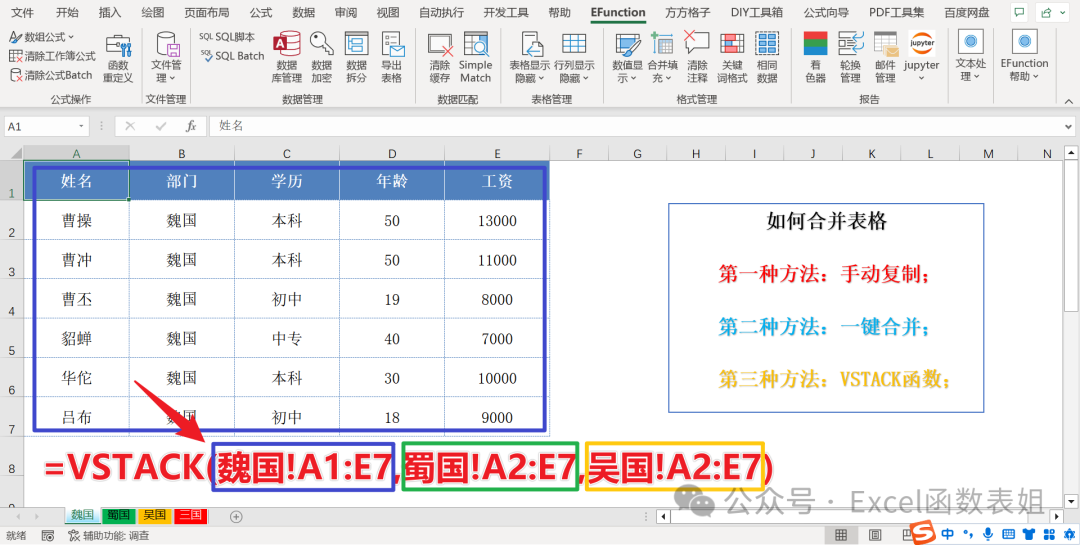Expand the formula bar chevron
The image size is (1080, 545).
(1068, 127)
